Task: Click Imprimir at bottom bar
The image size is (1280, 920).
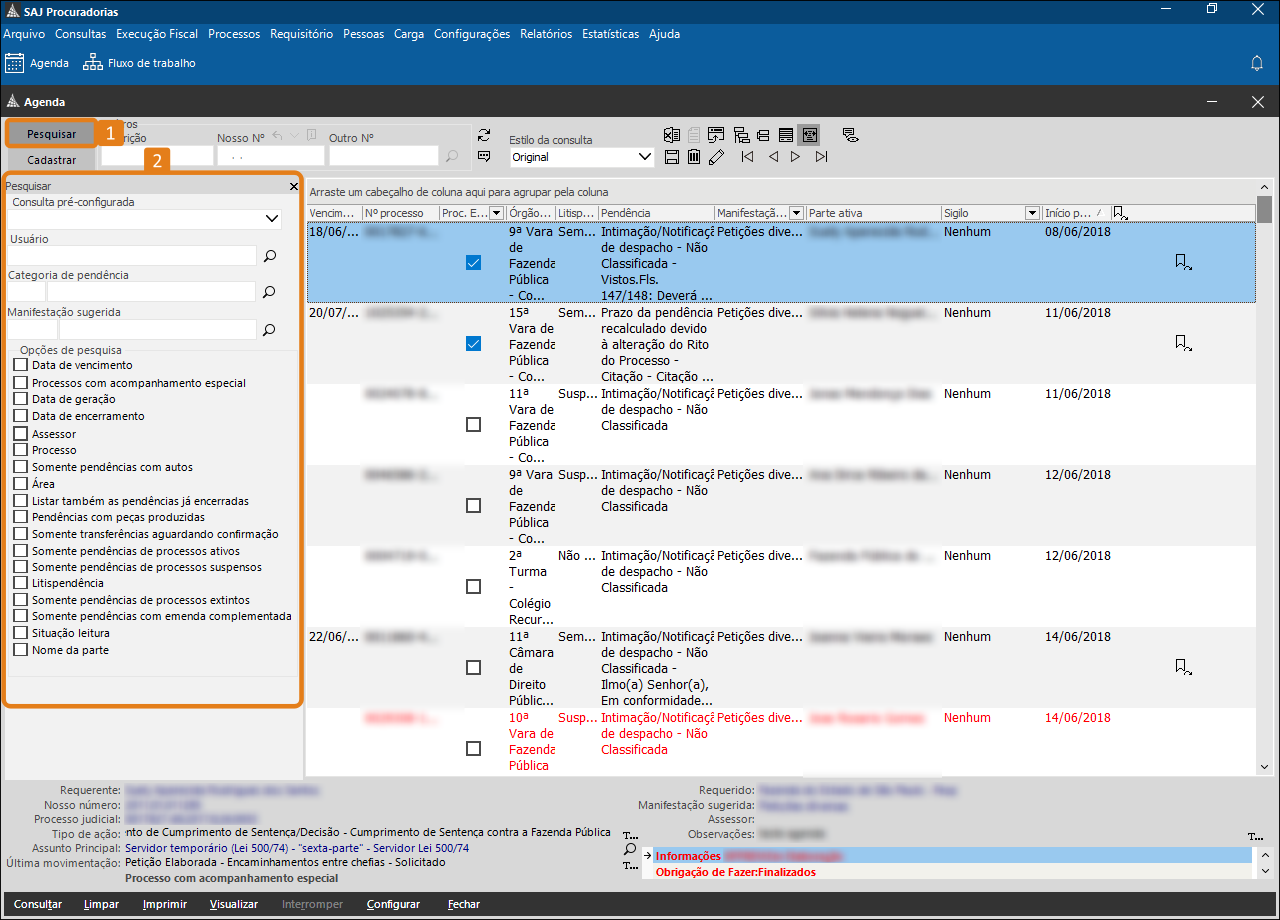Action: point(165,904)
